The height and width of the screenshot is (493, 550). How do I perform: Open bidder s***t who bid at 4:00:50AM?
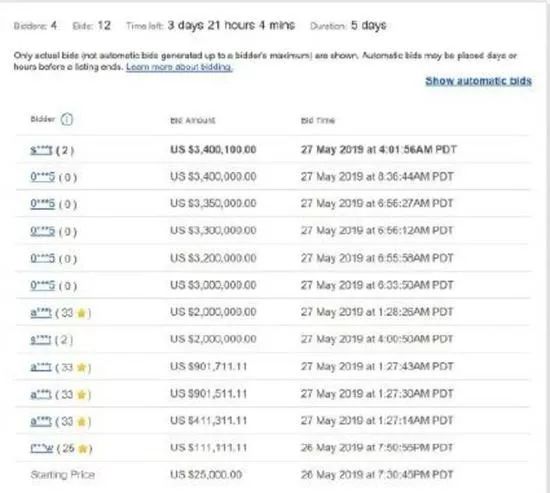(41, 340)
